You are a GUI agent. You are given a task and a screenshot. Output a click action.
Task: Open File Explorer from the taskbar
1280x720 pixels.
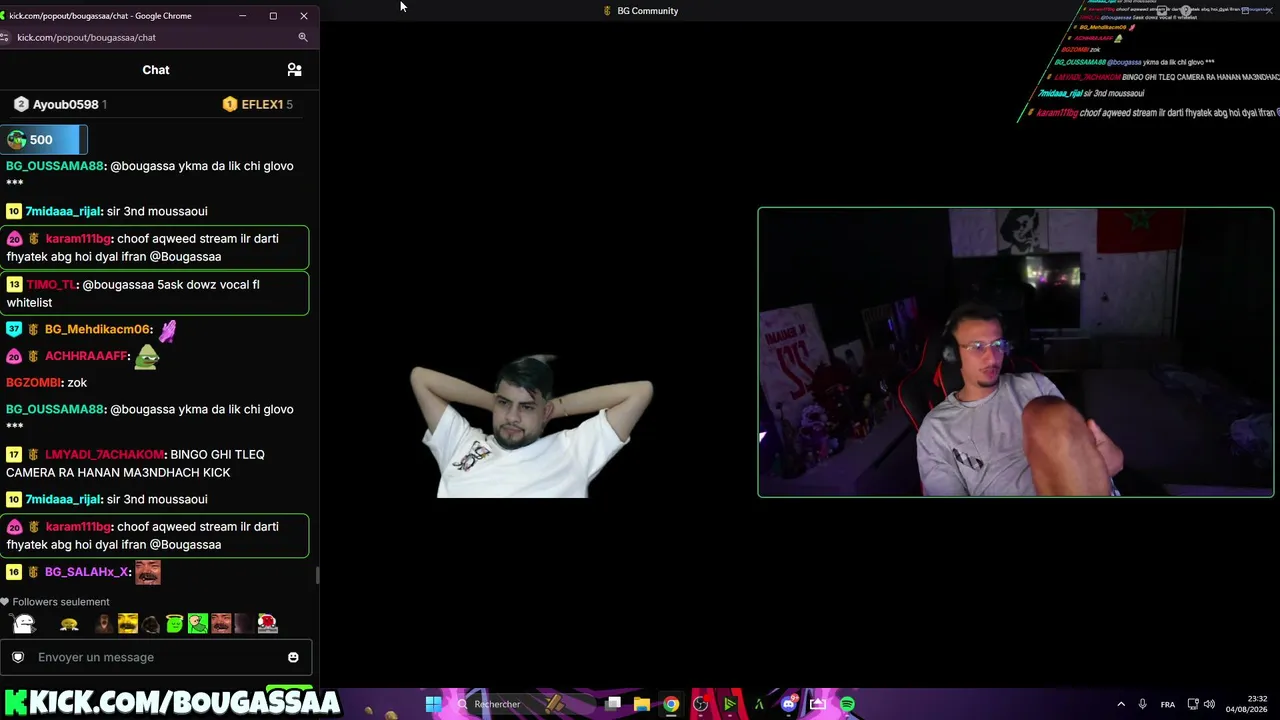point(642,704)
